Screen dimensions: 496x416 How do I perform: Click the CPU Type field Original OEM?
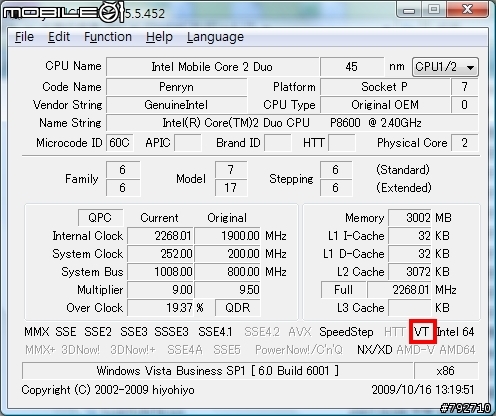click(385, 105)
